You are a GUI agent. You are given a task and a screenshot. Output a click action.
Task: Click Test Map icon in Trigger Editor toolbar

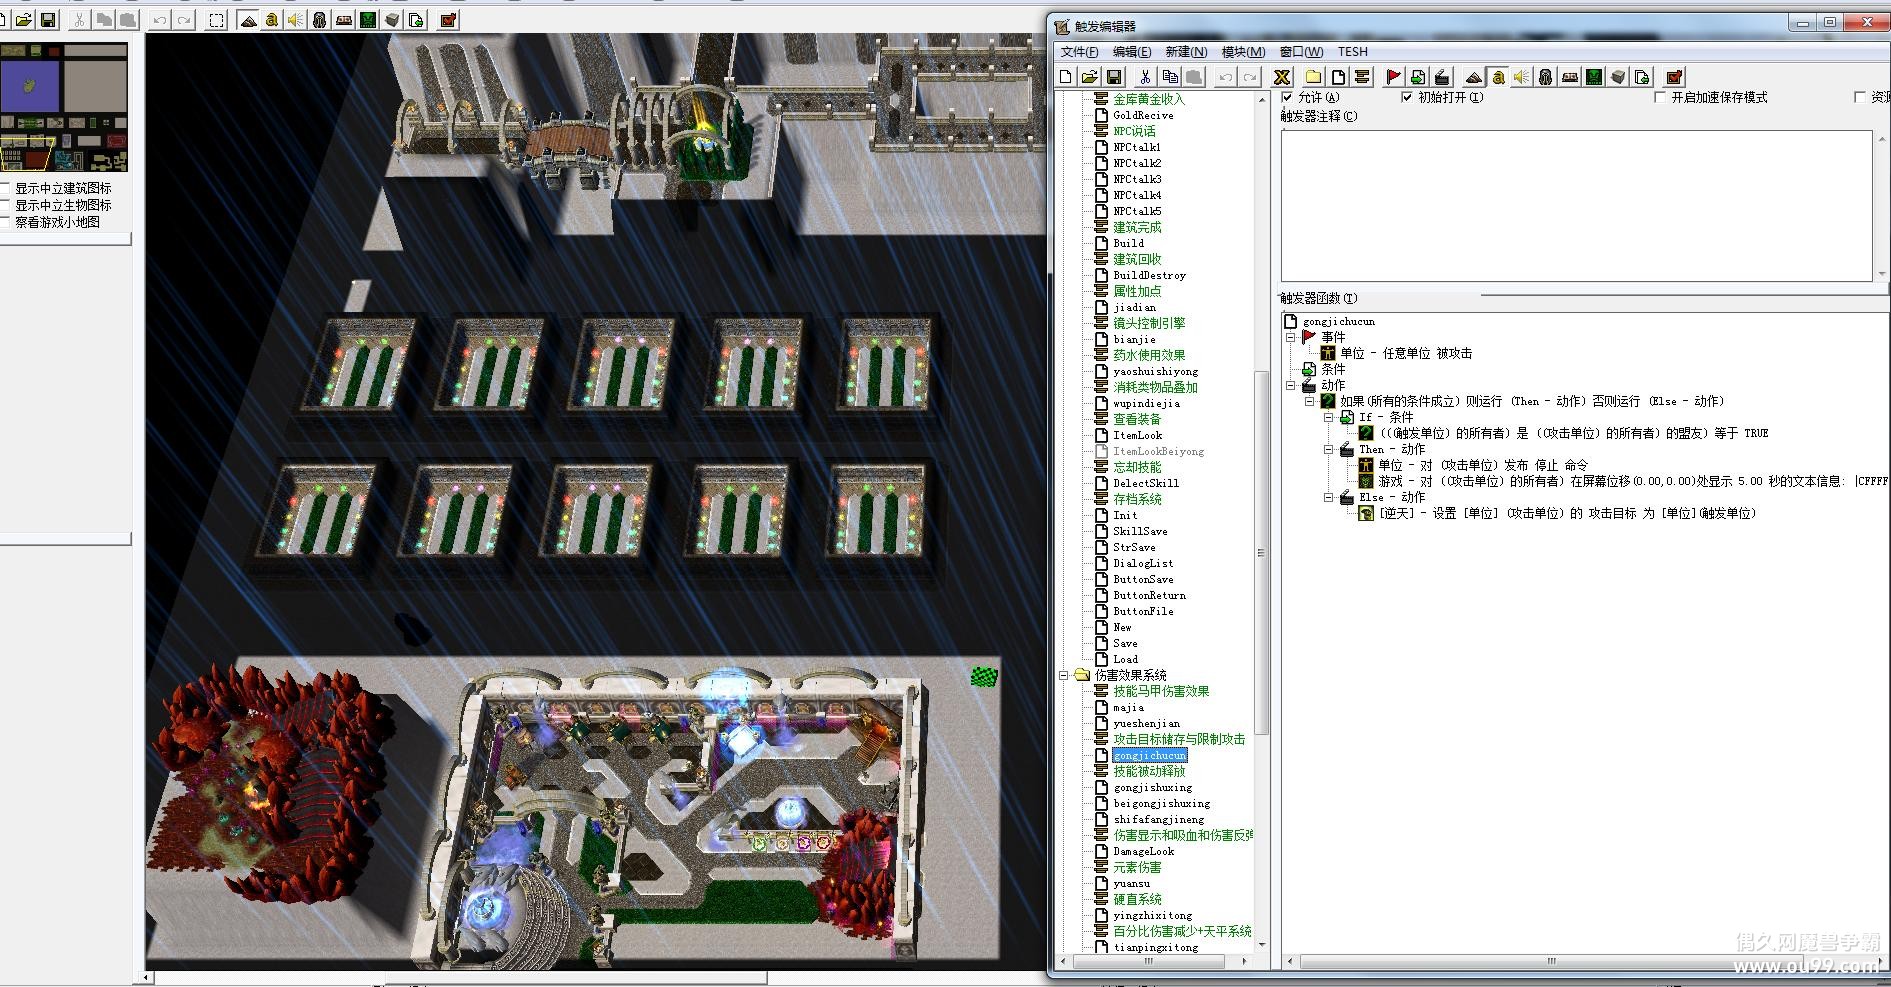(1675, 77)
